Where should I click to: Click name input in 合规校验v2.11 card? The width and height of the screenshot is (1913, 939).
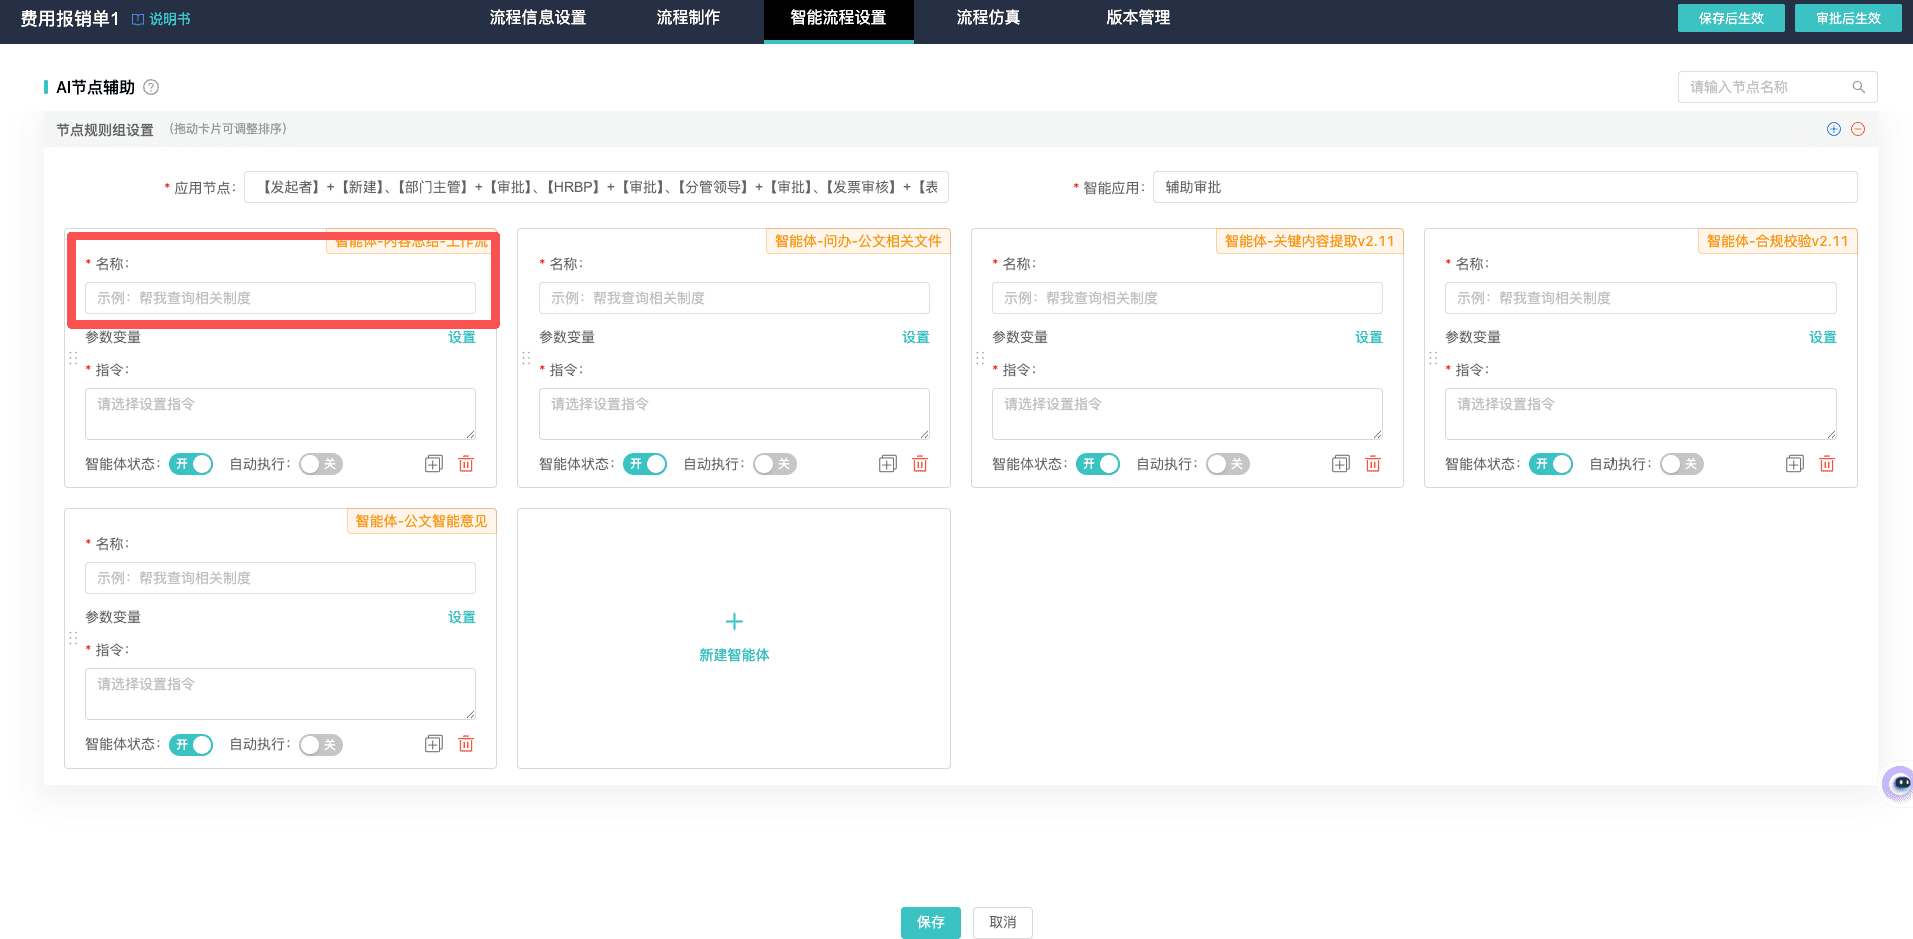coord(1641,298)
